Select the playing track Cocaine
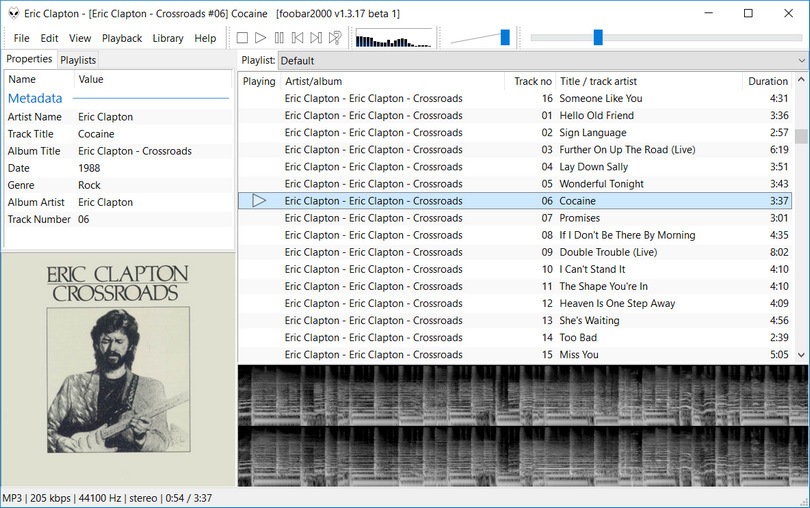Image resolution: width=810 pixels, height=508 pixels. [515, 201]
